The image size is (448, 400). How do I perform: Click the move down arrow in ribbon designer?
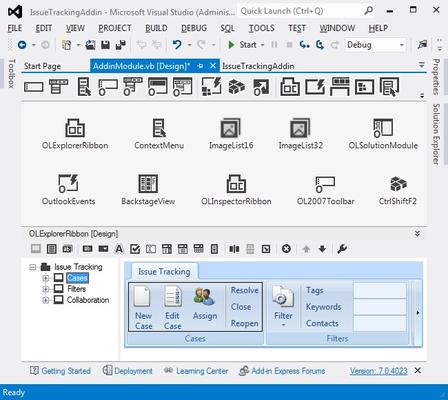point(322,249)
